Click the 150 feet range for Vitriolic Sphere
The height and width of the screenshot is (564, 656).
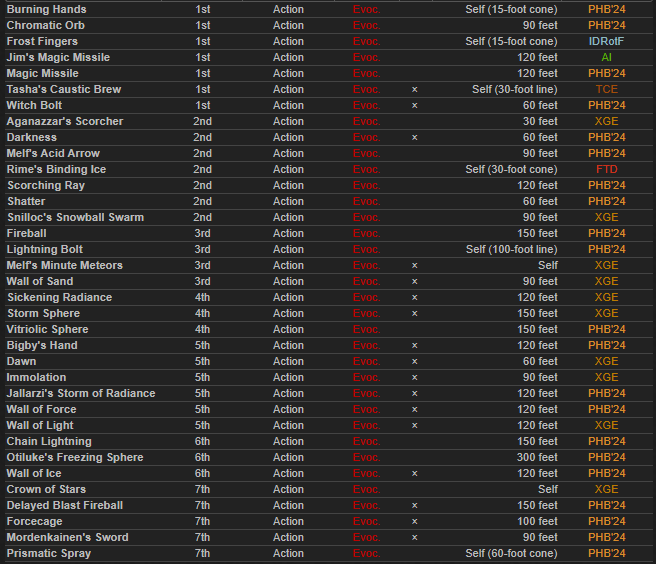[x=537, y=329]
